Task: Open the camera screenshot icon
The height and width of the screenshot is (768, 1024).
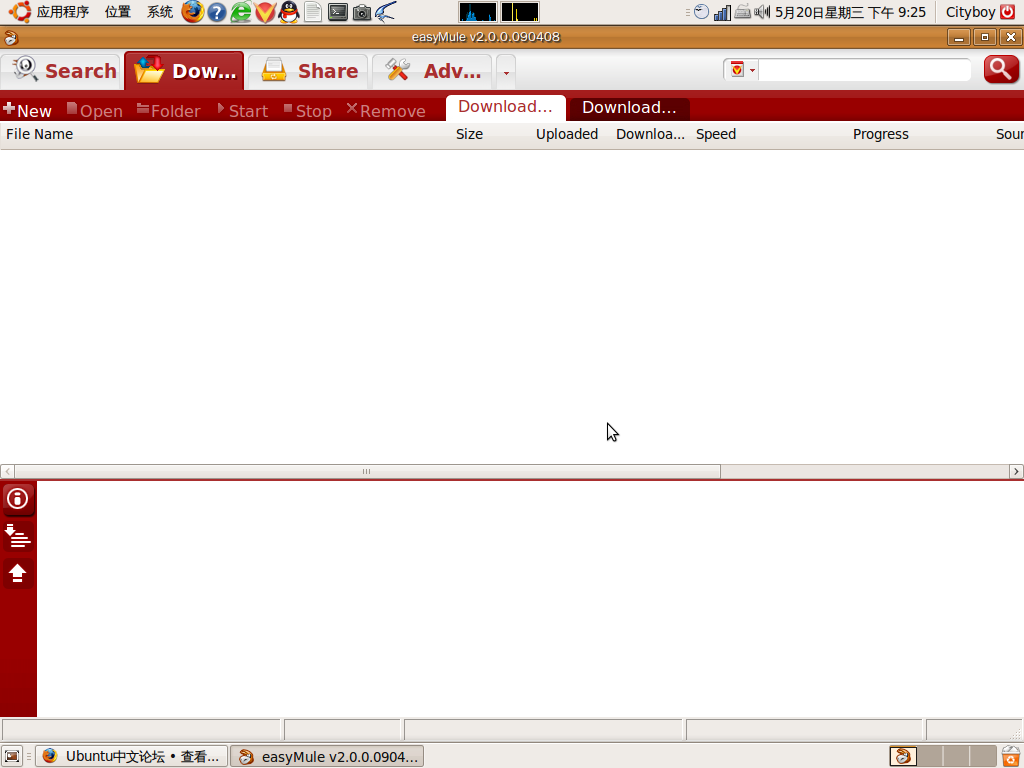Action: (x=362, y=12)
